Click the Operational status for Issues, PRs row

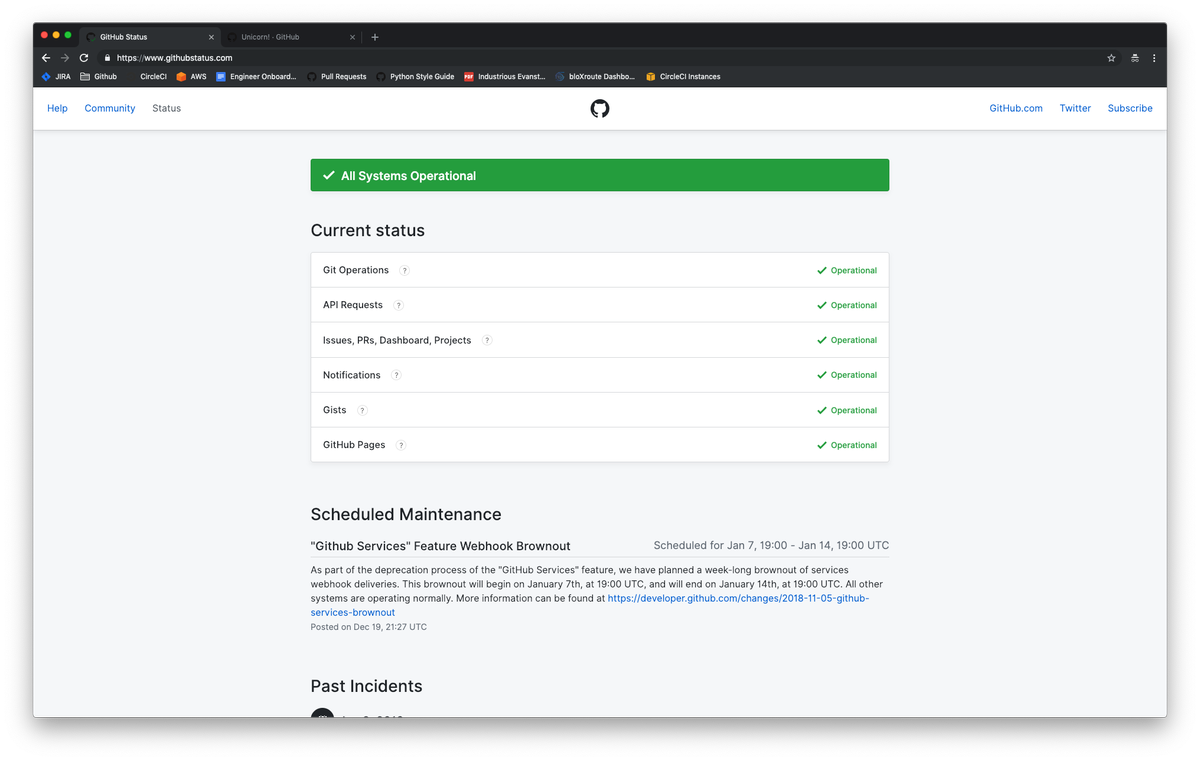[x=847, y=340]
